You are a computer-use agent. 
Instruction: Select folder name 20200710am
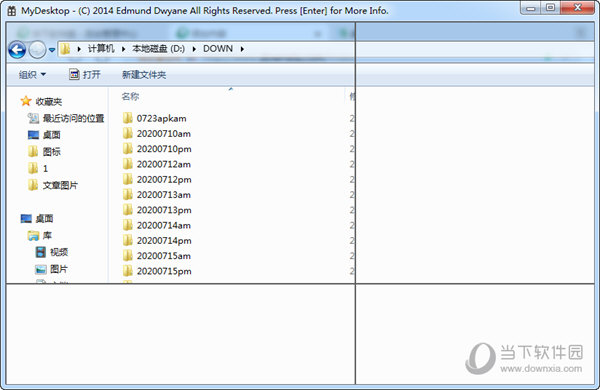click(x=164, y=134)
